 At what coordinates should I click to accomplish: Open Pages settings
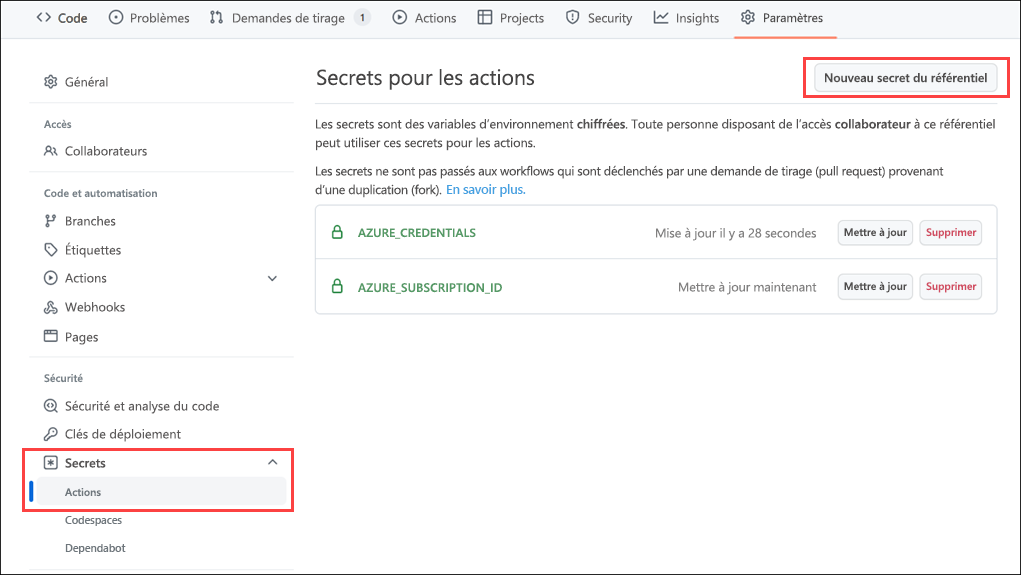click(81, 337)
